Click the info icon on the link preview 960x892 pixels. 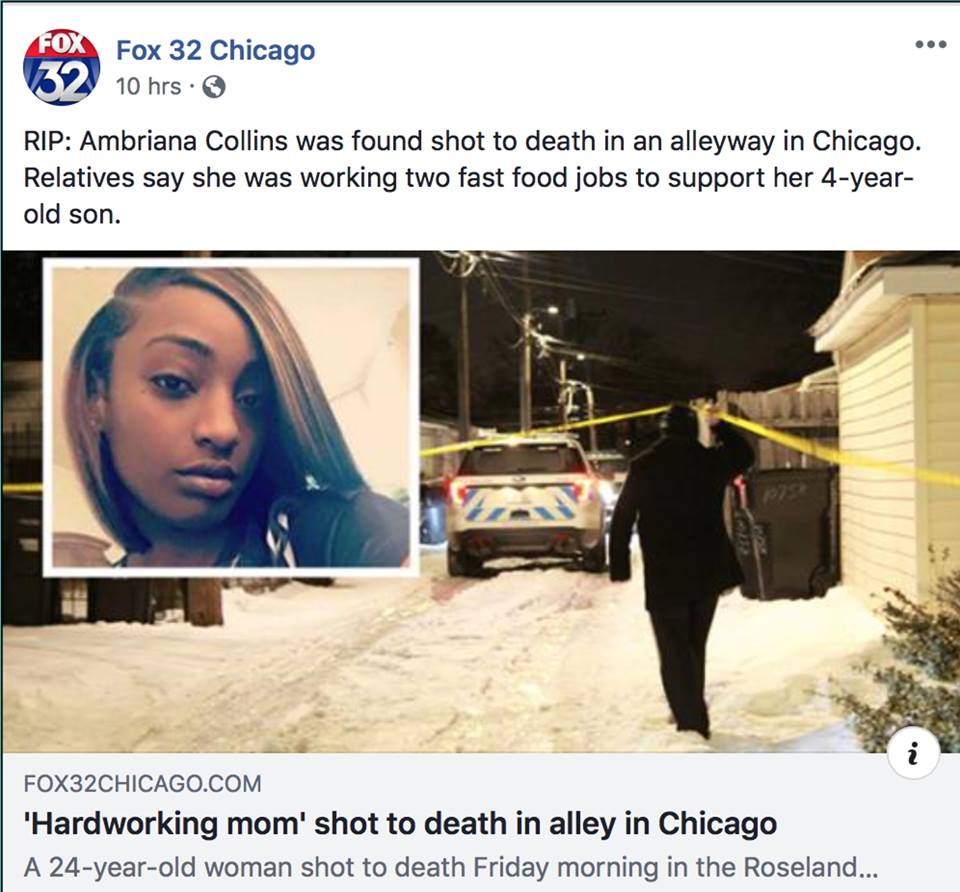pyautogui.click(x=913, y=752)
